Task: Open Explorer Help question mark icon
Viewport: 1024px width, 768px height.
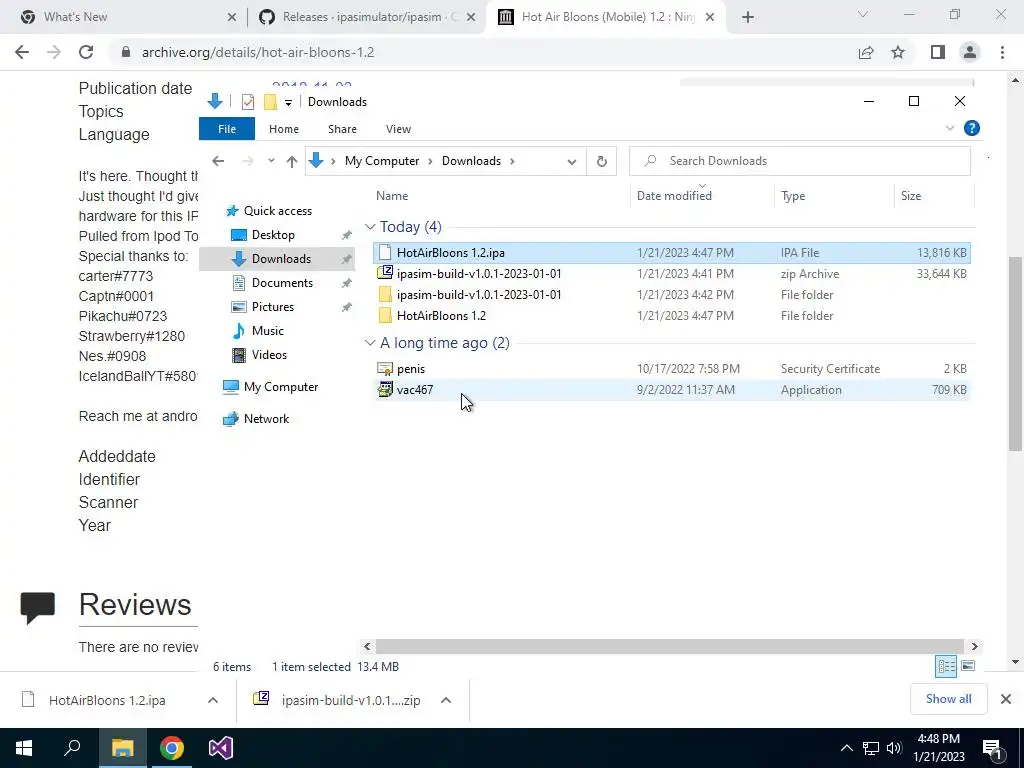Action: pyautogui.click(x=971, y=129)
